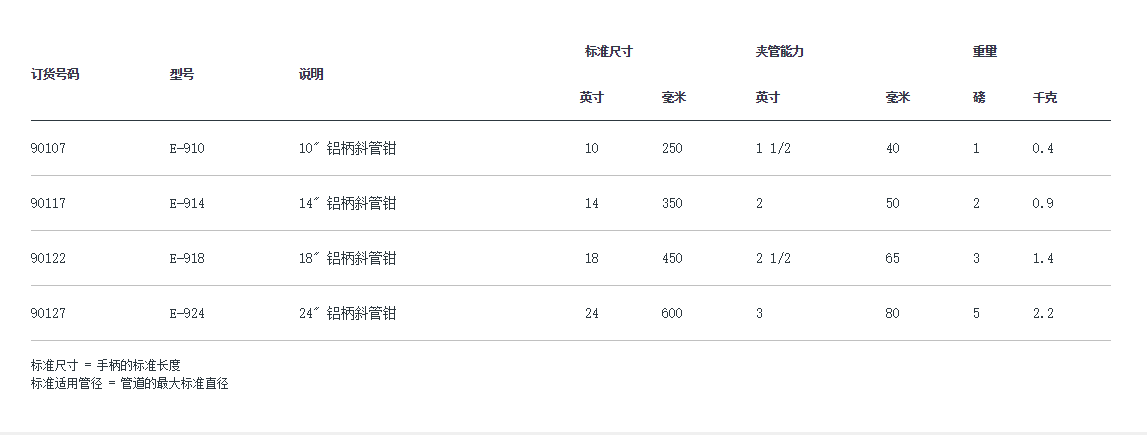Select the 重量 group header

[985, 51]
